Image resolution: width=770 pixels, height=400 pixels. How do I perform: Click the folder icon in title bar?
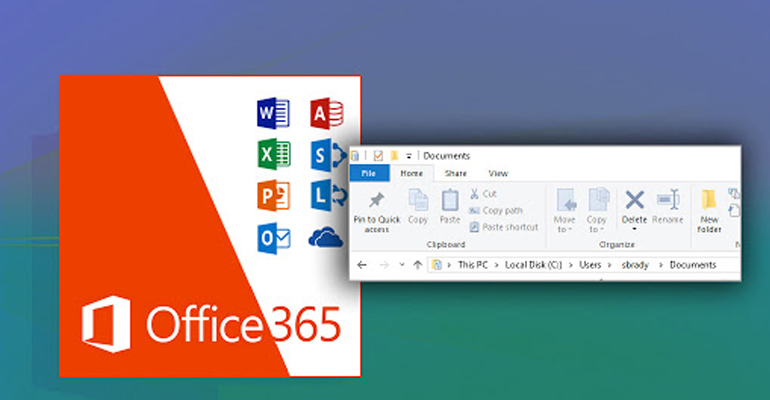(x=394, y=156)
